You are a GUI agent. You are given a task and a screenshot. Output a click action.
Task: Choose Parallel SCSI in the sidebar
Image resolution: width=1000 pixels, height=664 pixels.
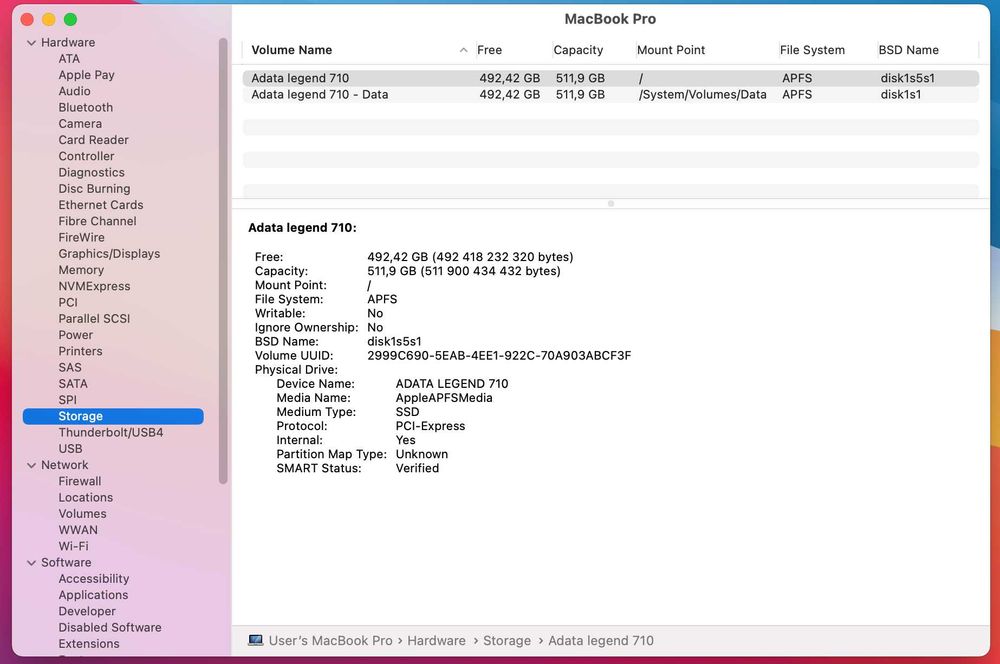click(94, 319)
